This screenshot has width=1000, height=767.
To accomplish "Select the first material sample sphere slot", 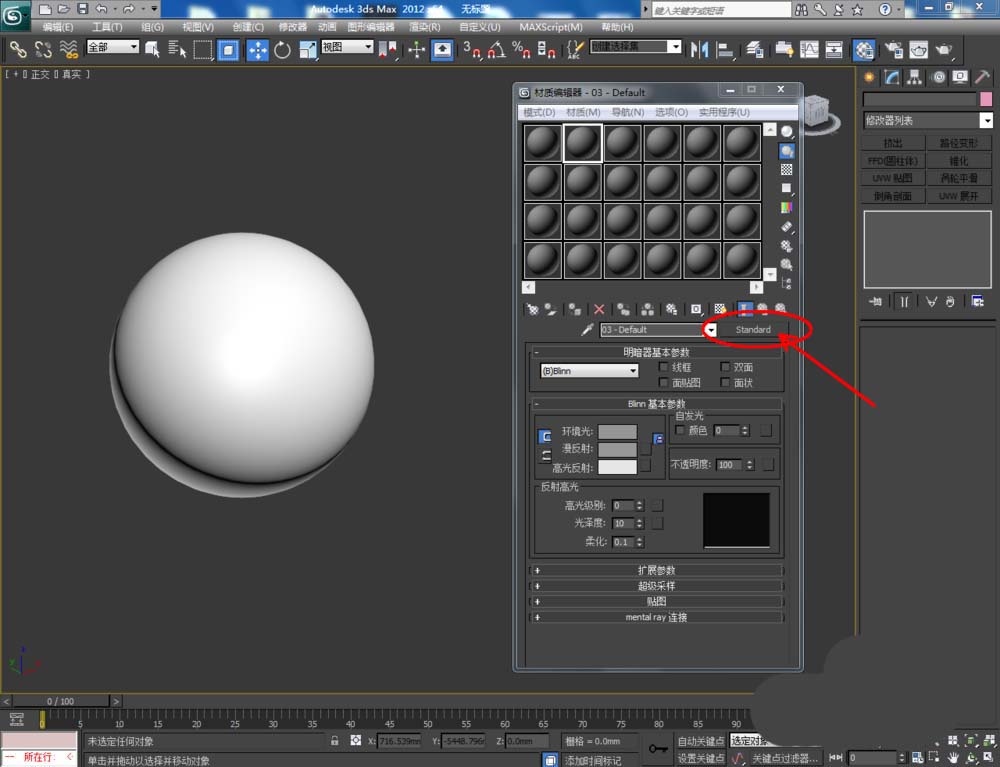I will pos(543,143).
